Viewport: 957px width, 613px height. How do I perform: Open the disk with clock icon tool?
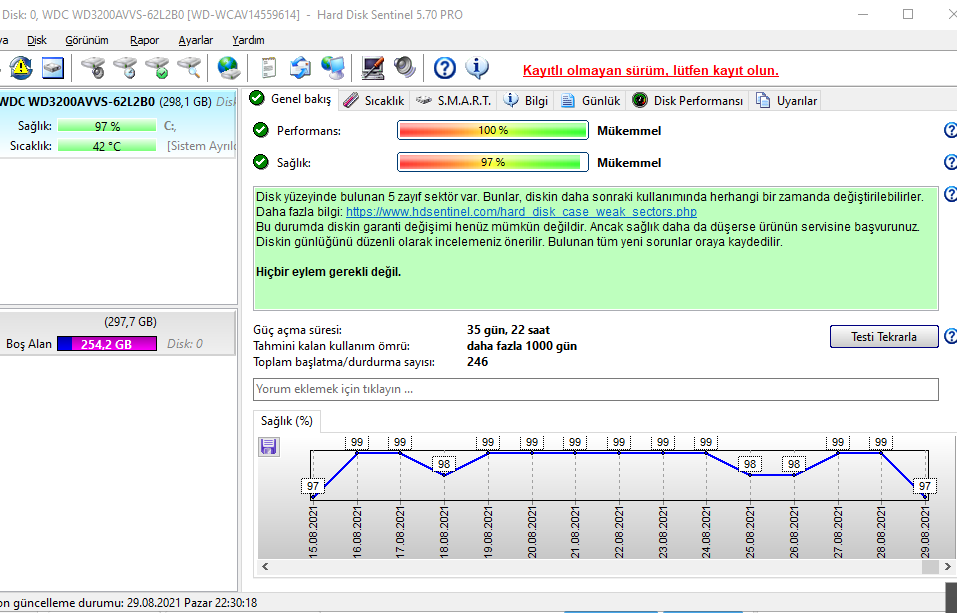click(126, 67)
